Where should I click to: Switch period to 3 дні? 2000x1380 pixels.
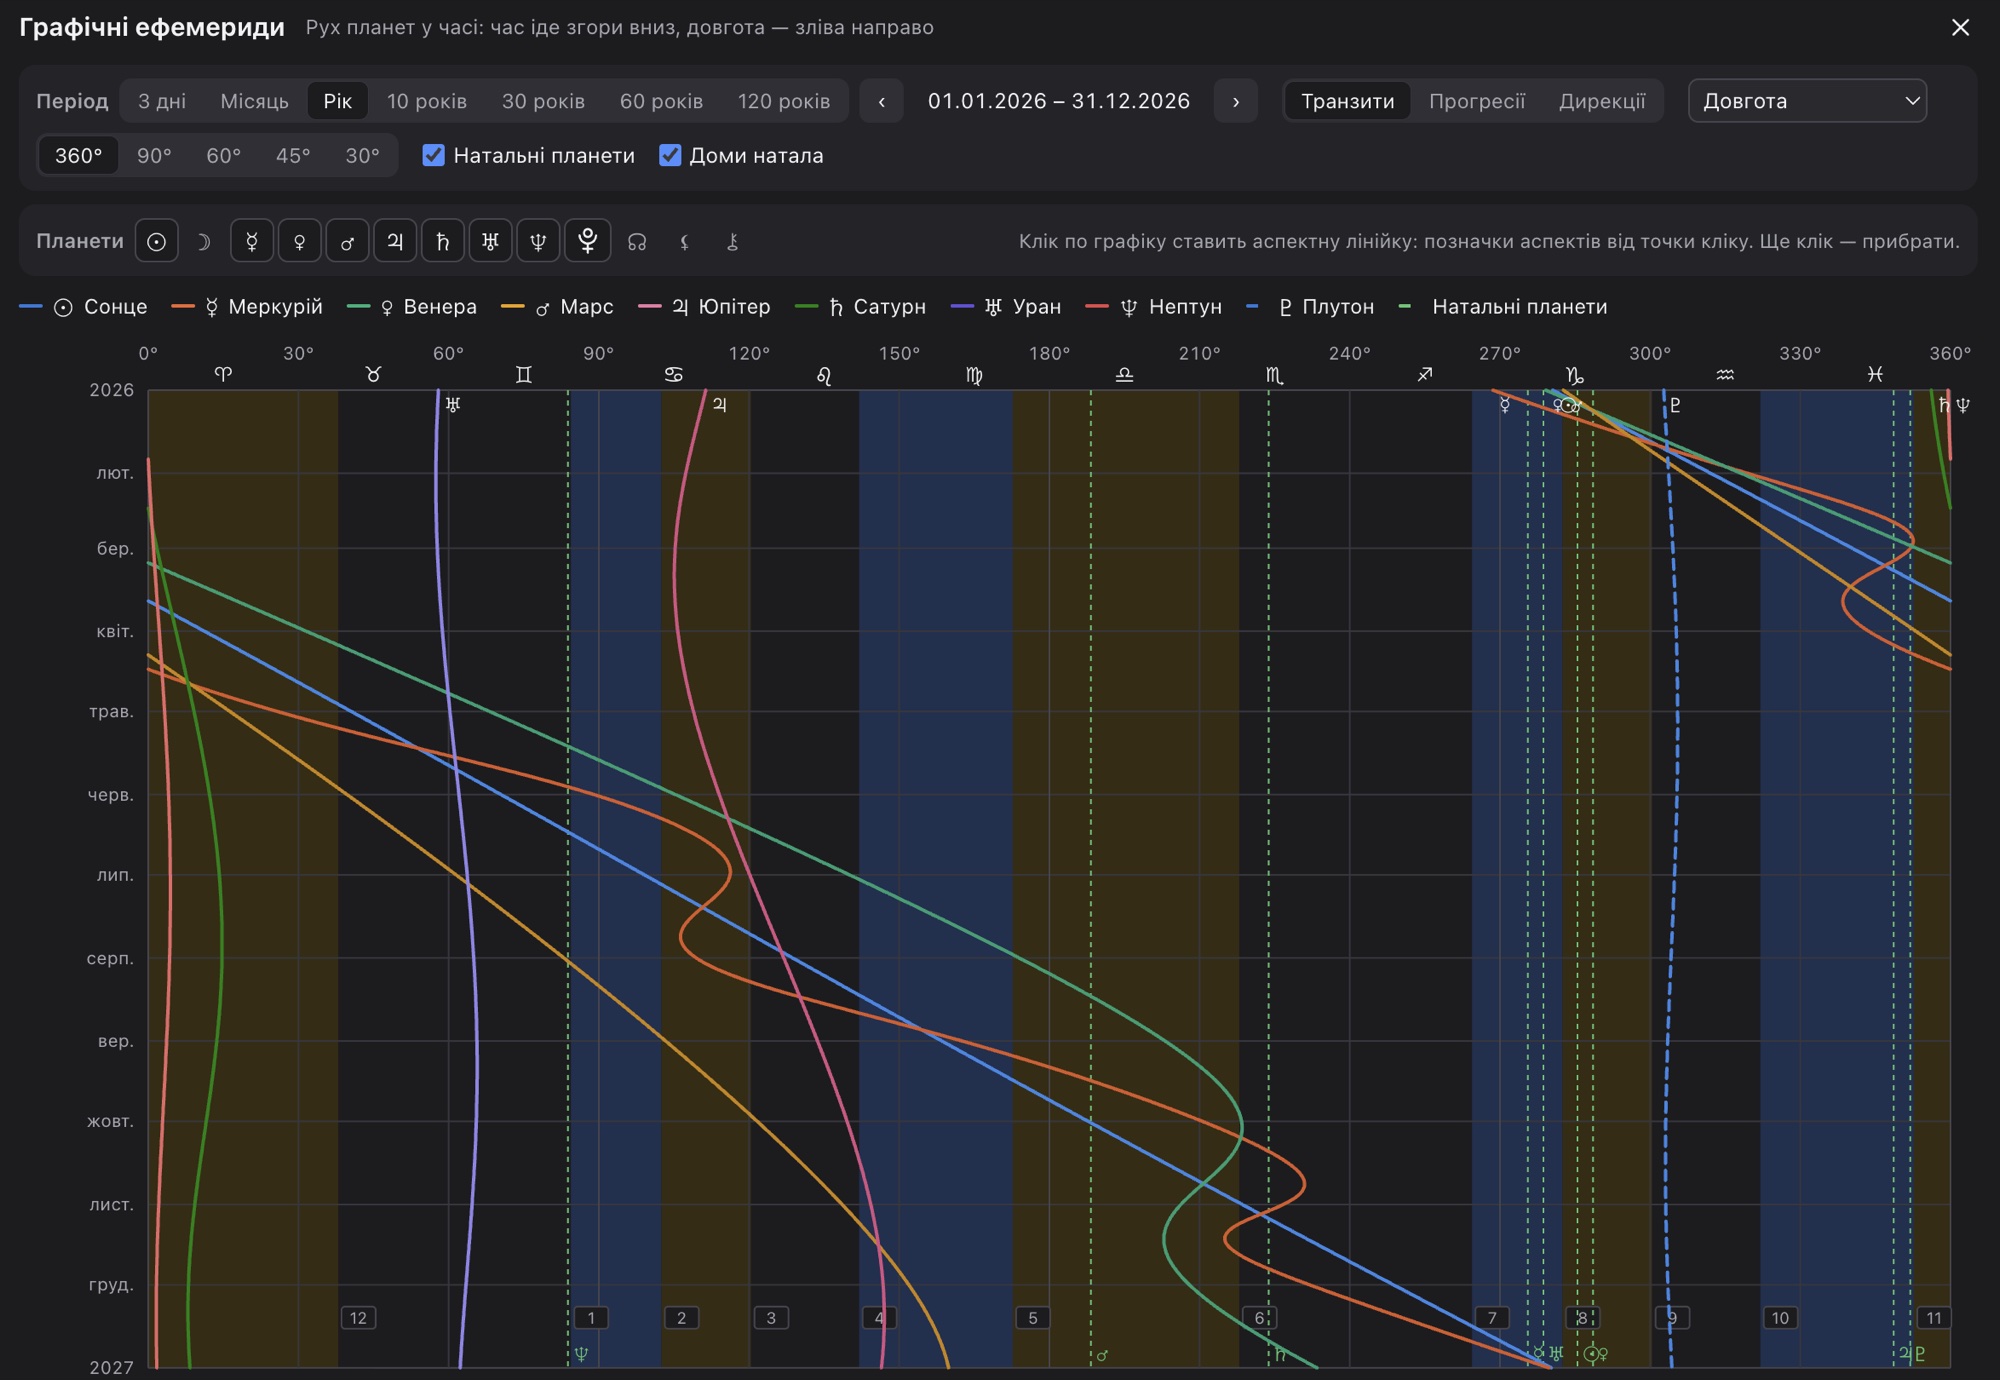coord(162,101)
